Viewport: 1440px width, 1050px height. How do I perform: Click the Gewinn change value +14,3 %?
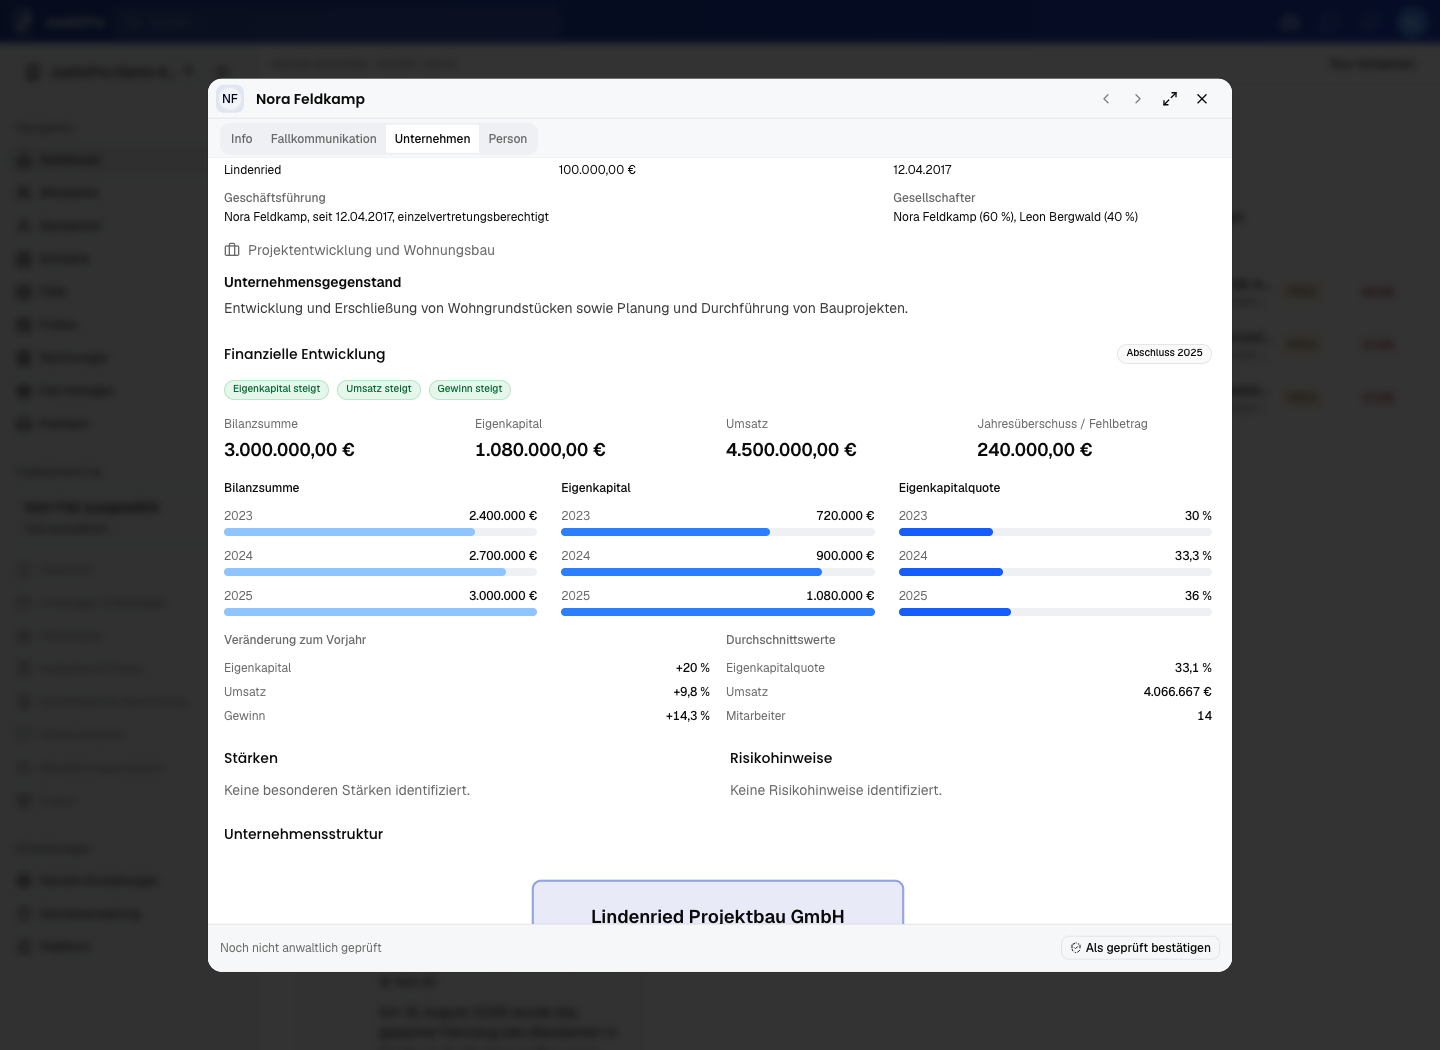pos(688,716)
